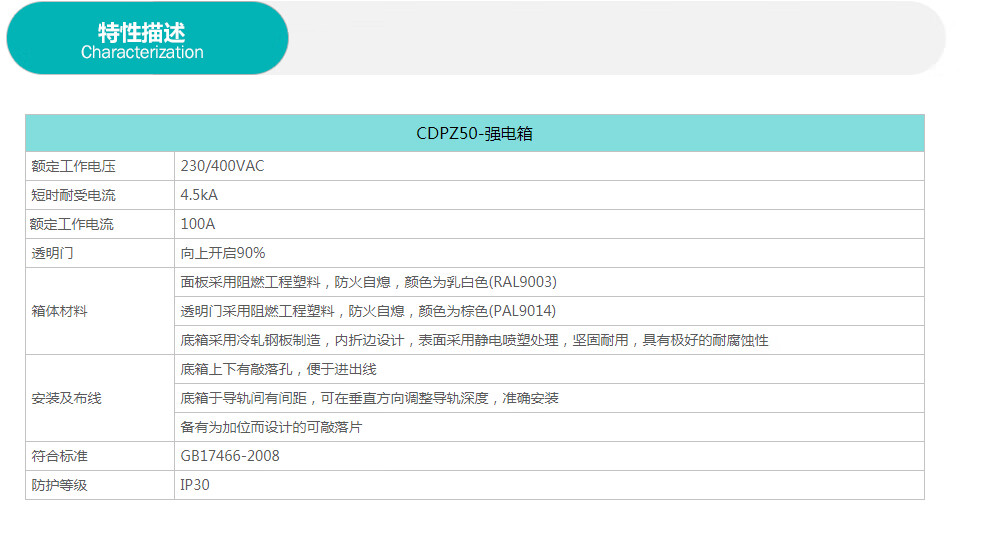Click the 特性描述 Characterization tab
The height and width of the screenshot is (538, 990).
(x=142, y=40)
